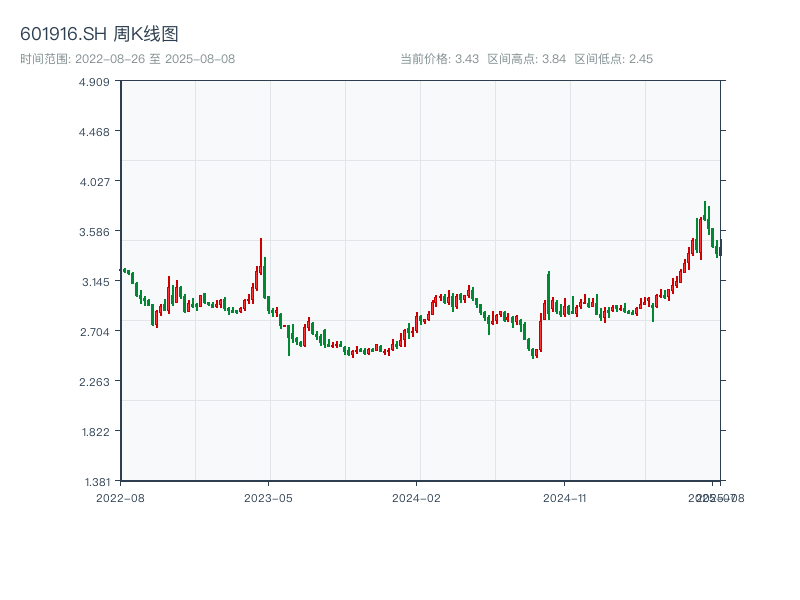
Task: Click the highest candlestick at the 2025 peak
Action: click(x=705, y=212)
